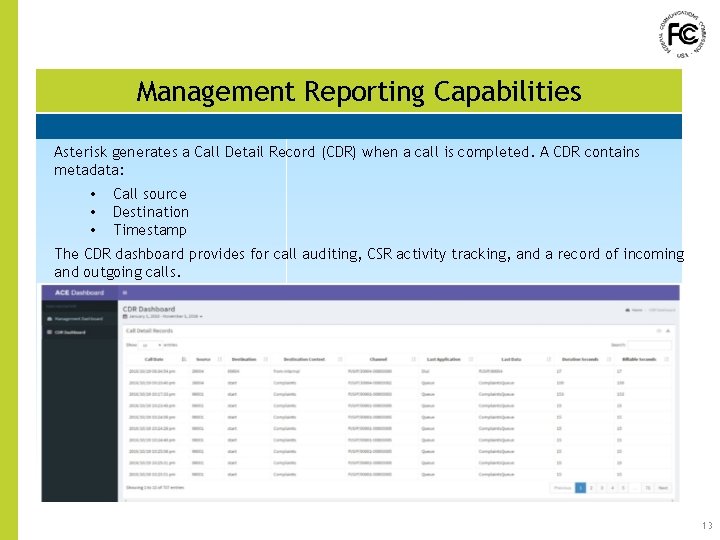Click the ACE Dashboard logo
This screenshot has width=720, height=540.
click(x=79, y=292)
